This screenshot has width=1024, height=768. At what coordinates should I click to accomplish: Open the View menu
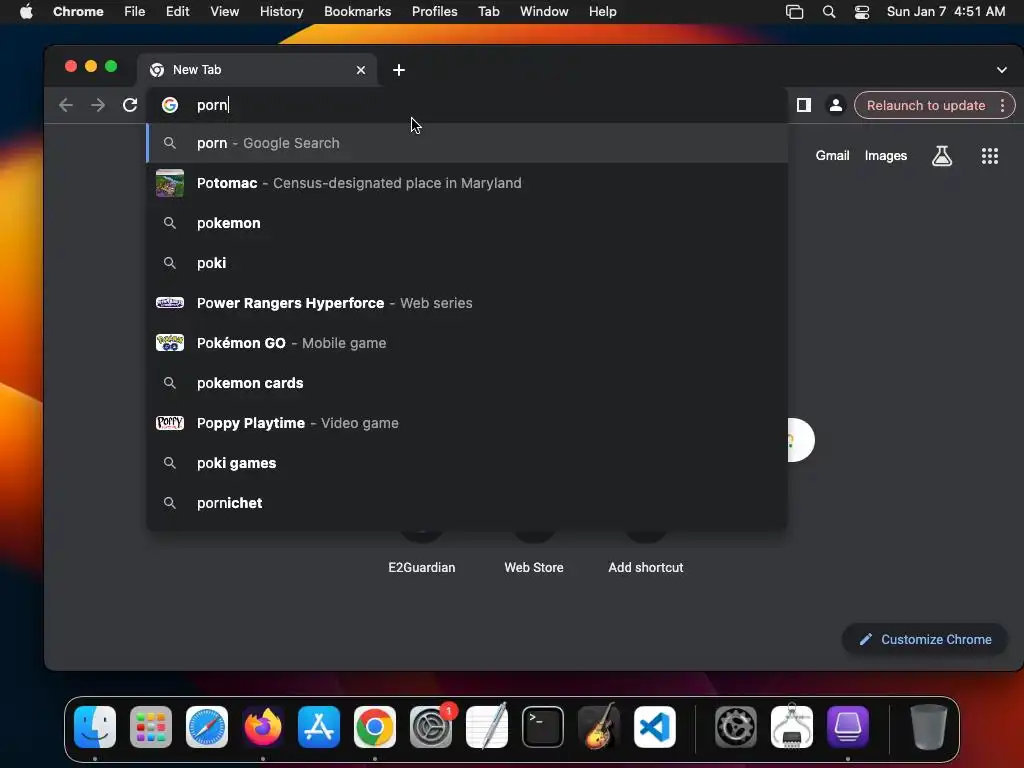(x=224, y=12)
